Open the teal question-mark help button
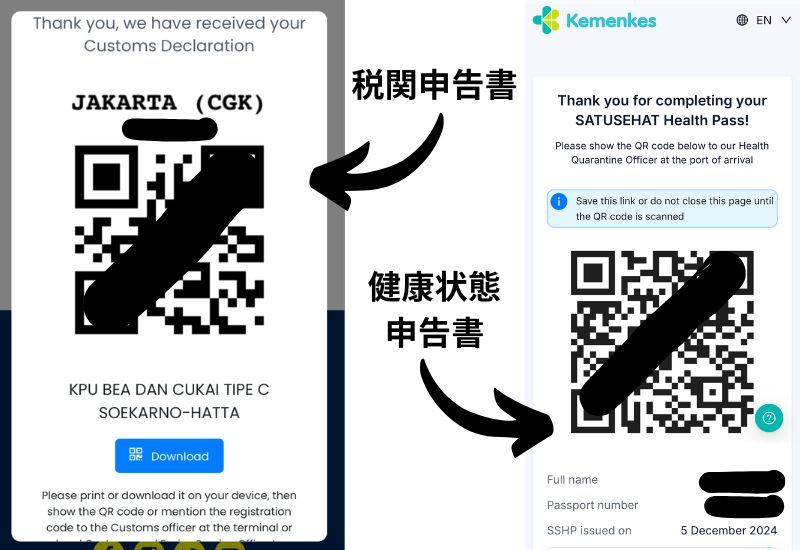Image resolution: width=800 pixels, height=550 pixels. [769, 418]
